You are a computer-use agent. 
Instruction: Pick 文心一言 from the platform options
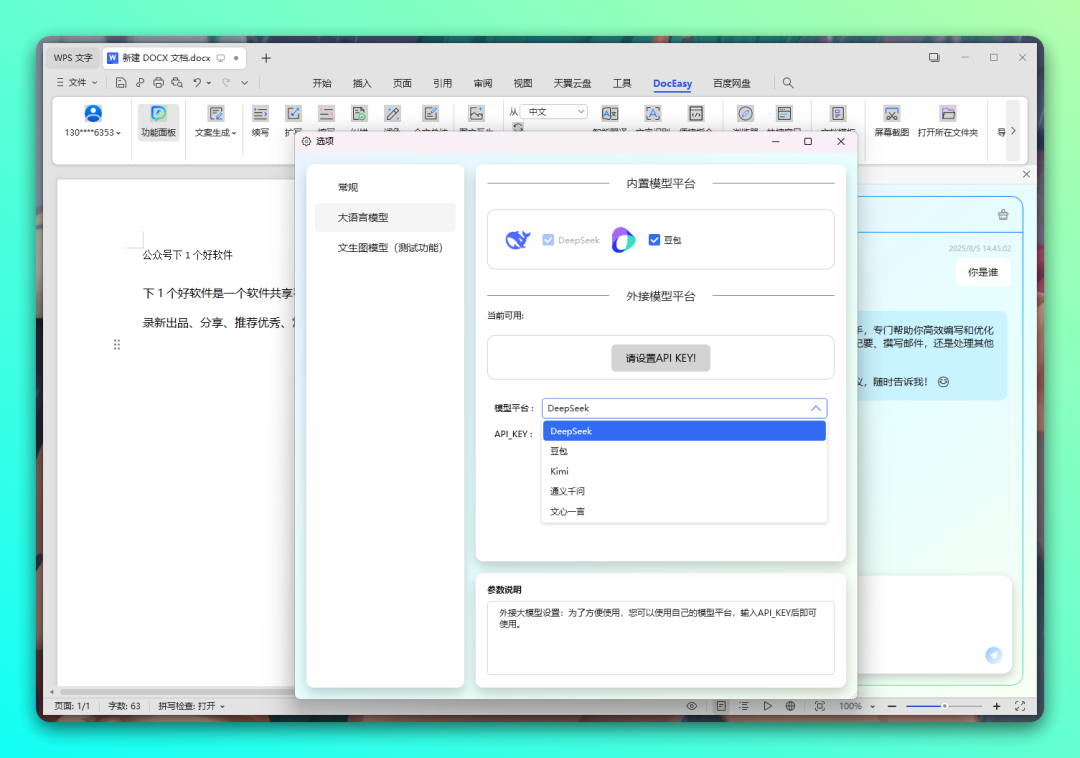[x=567, y=511]
